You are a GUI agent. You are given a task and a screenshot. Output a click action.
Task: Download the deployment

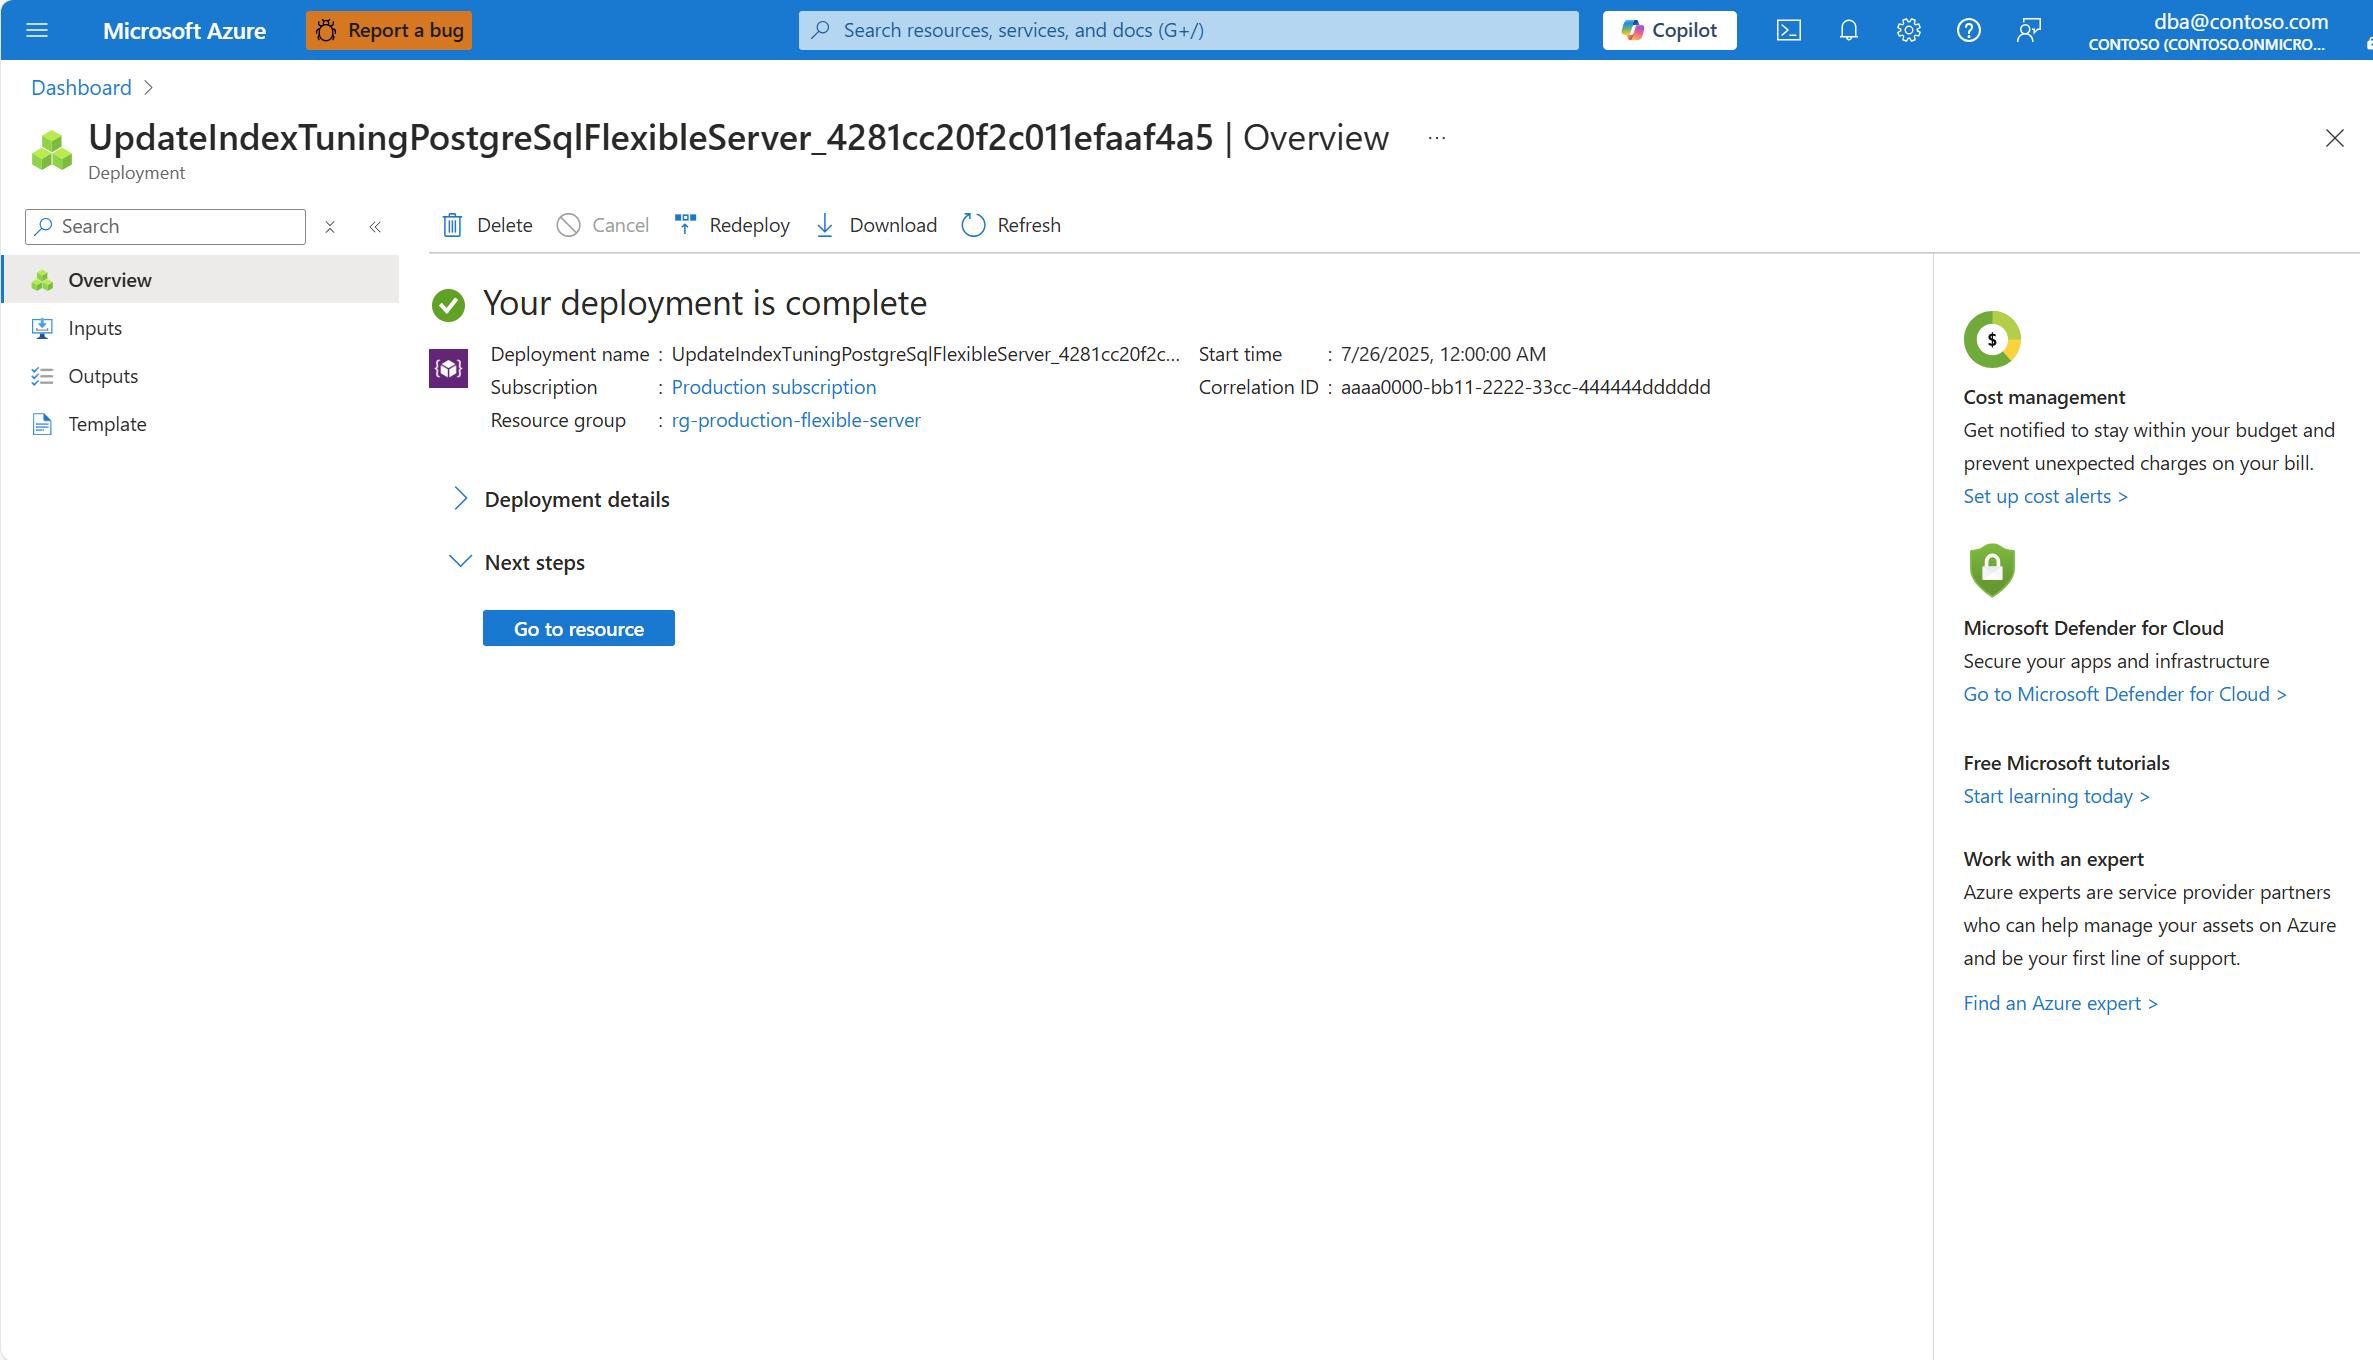click(x=876, y=225)
